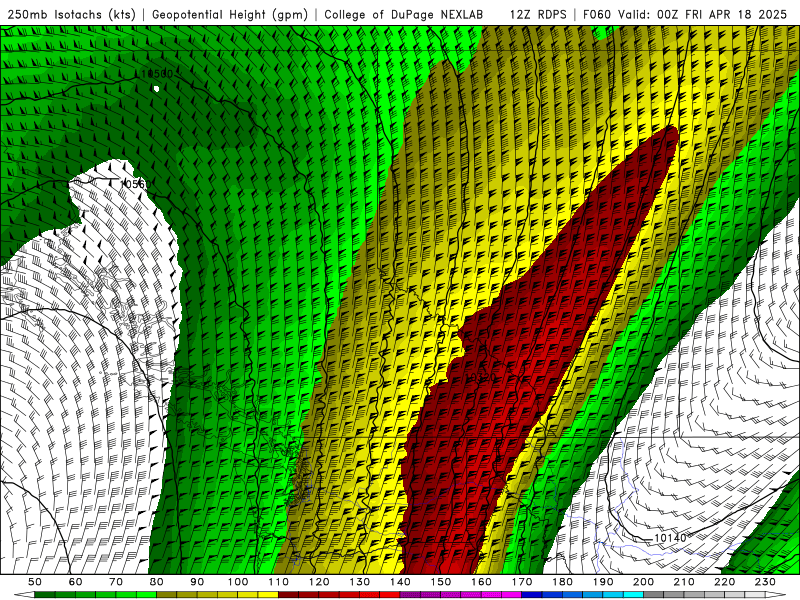Click the 210 label on the color scale
The height and width of the screenshot is (600, 800).
pos(684,582)
